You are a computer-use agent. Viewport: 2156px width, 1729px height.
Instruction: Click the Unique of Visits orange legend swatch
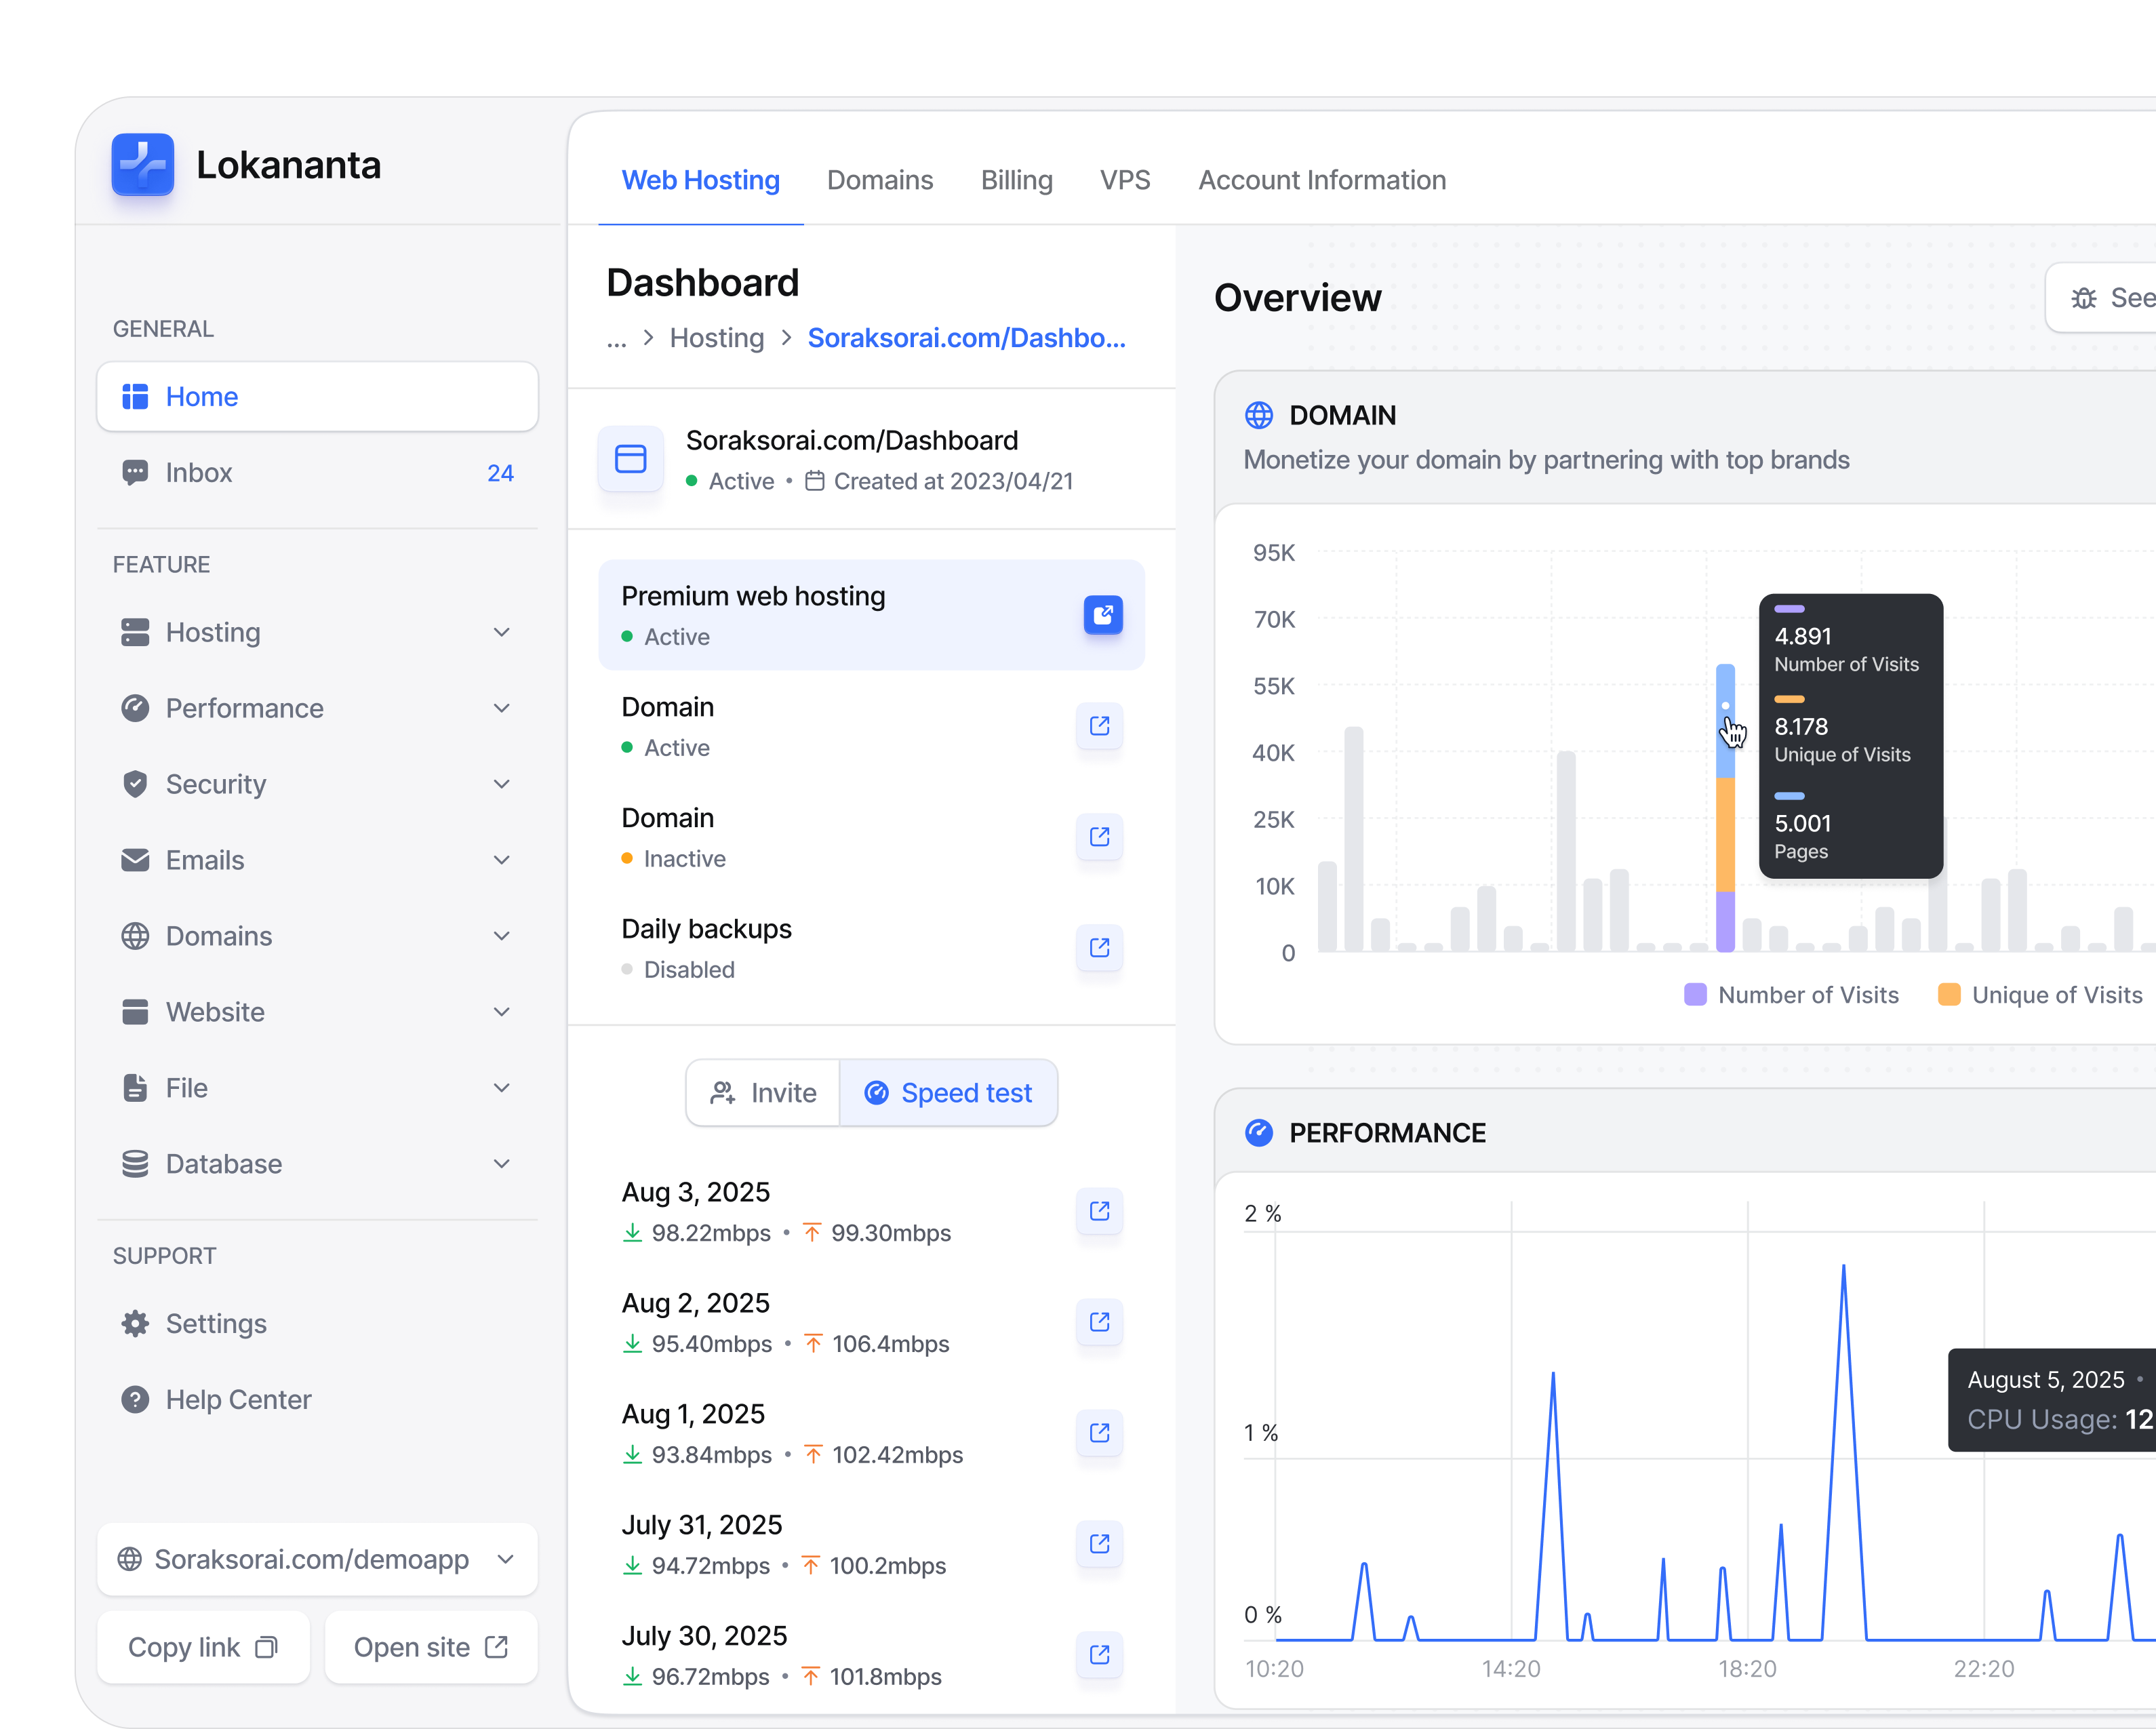[1948, 995]
